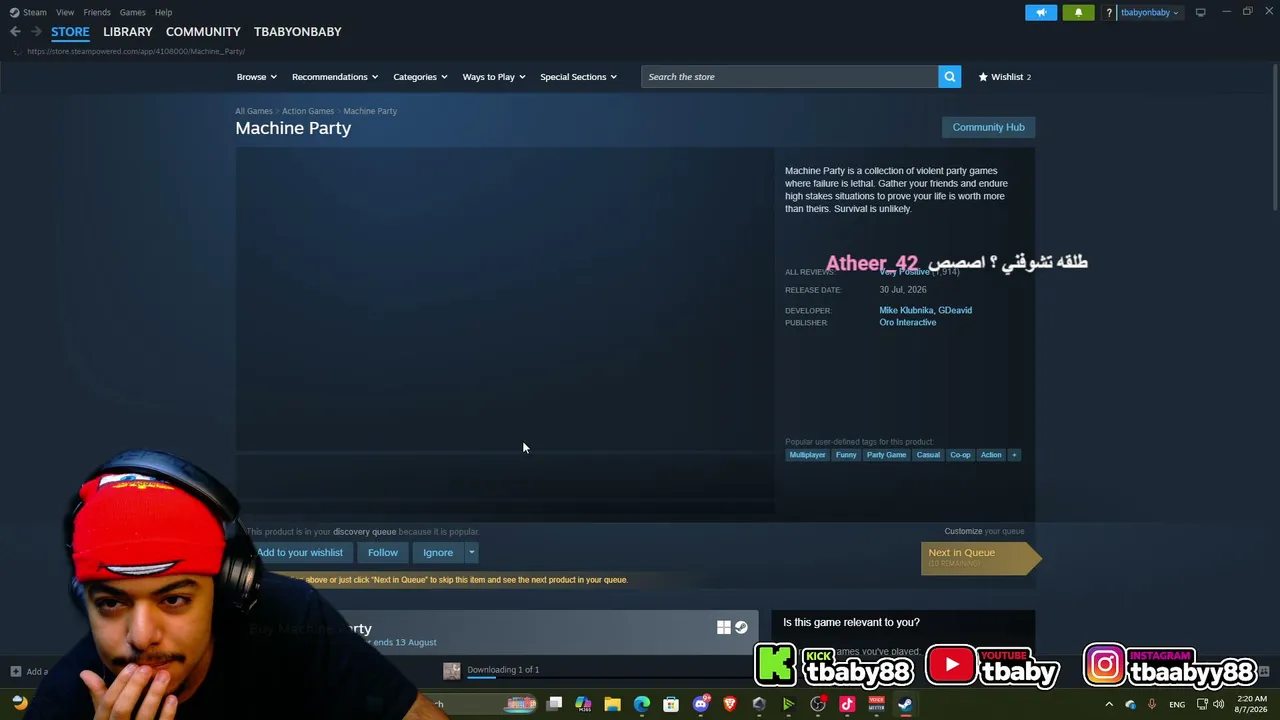Open the Wishlist page
Screen dimensions: 1280x720
tap(1005, 77)
